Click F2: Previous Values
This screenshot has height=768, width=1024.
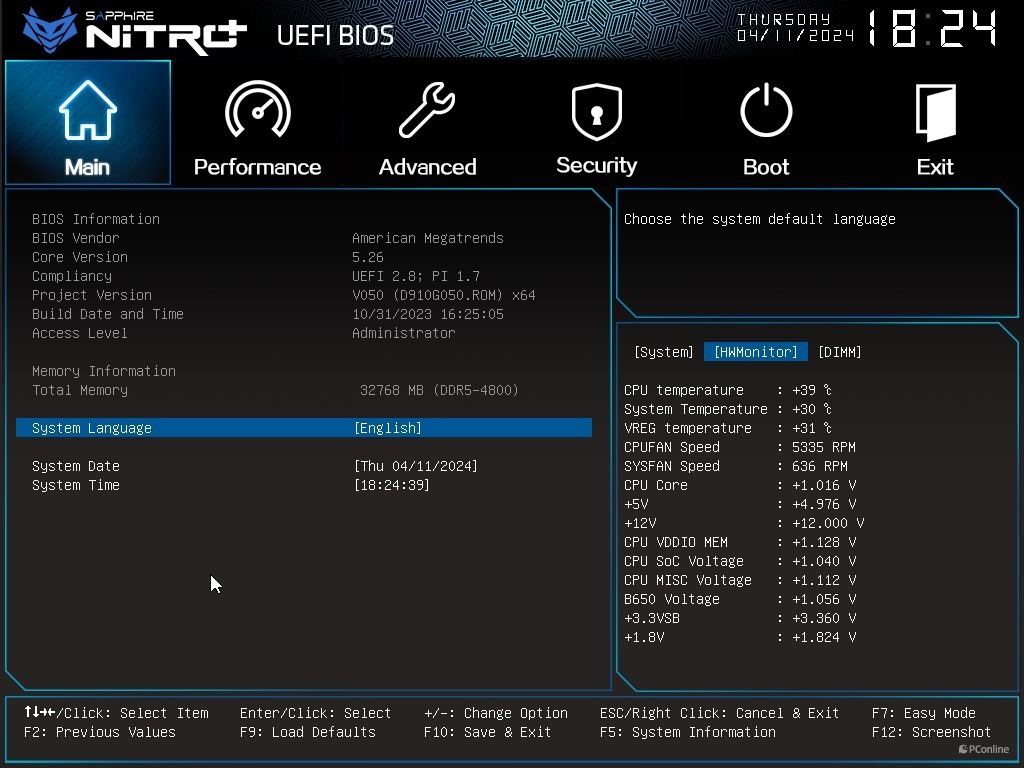click(x=99, y=732)
